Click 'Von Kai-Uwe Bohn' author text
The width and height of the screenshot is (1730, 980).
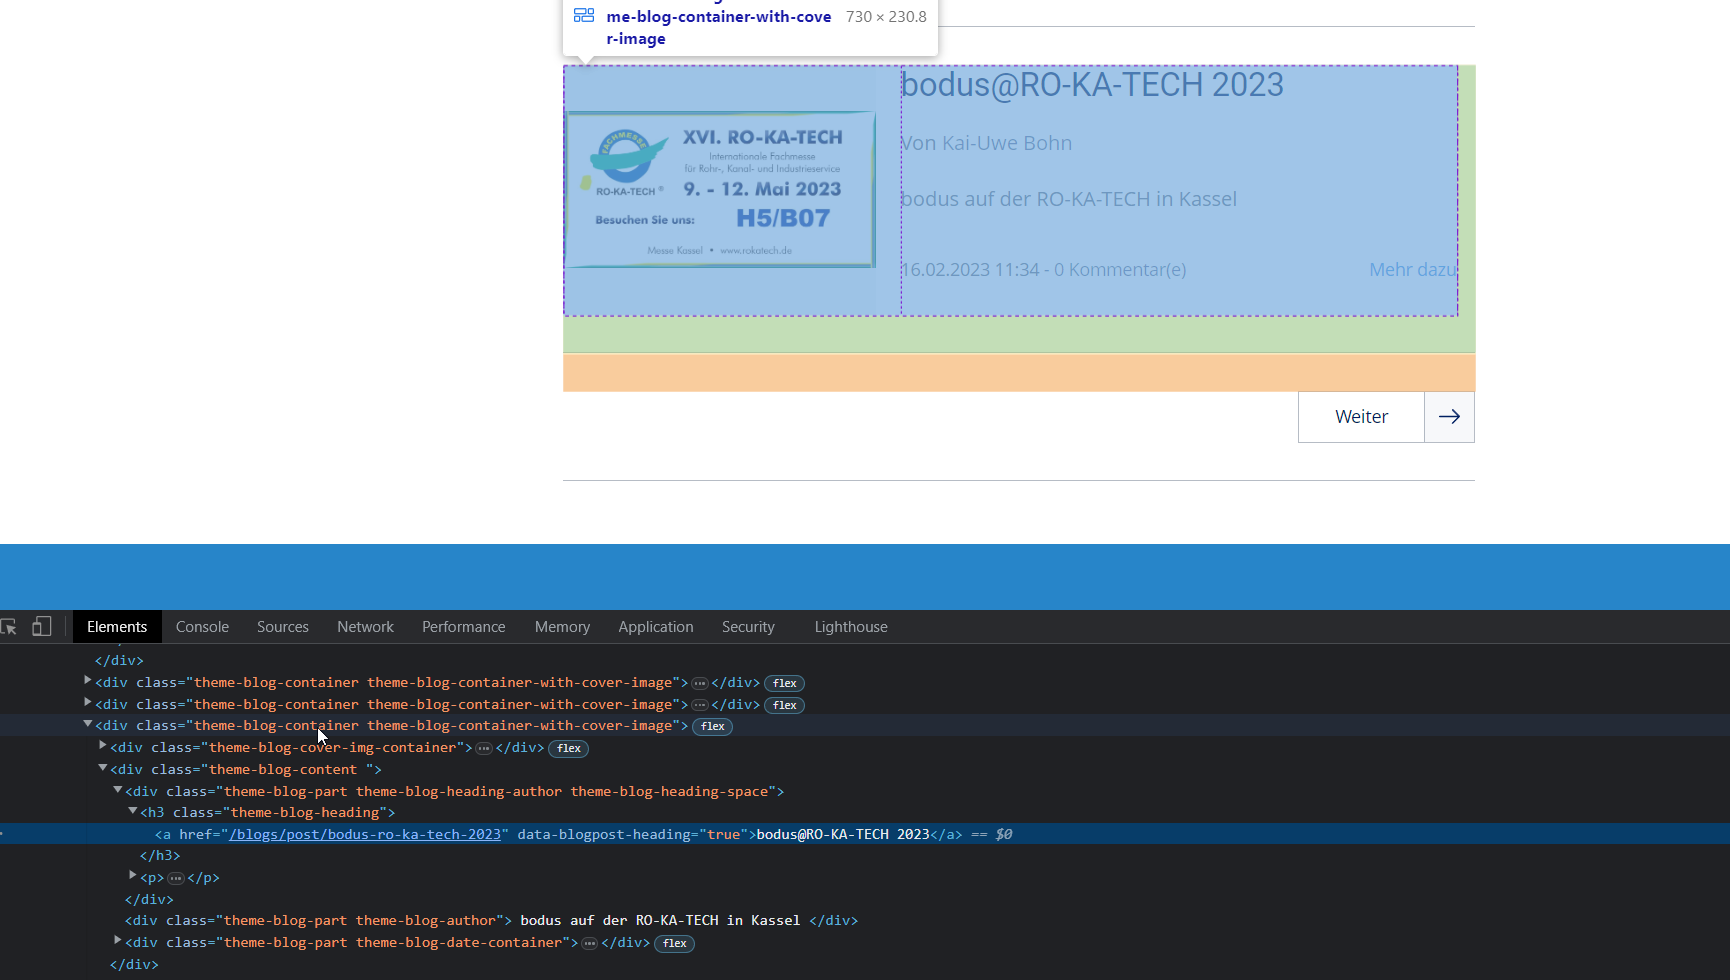tap(986, 143)
